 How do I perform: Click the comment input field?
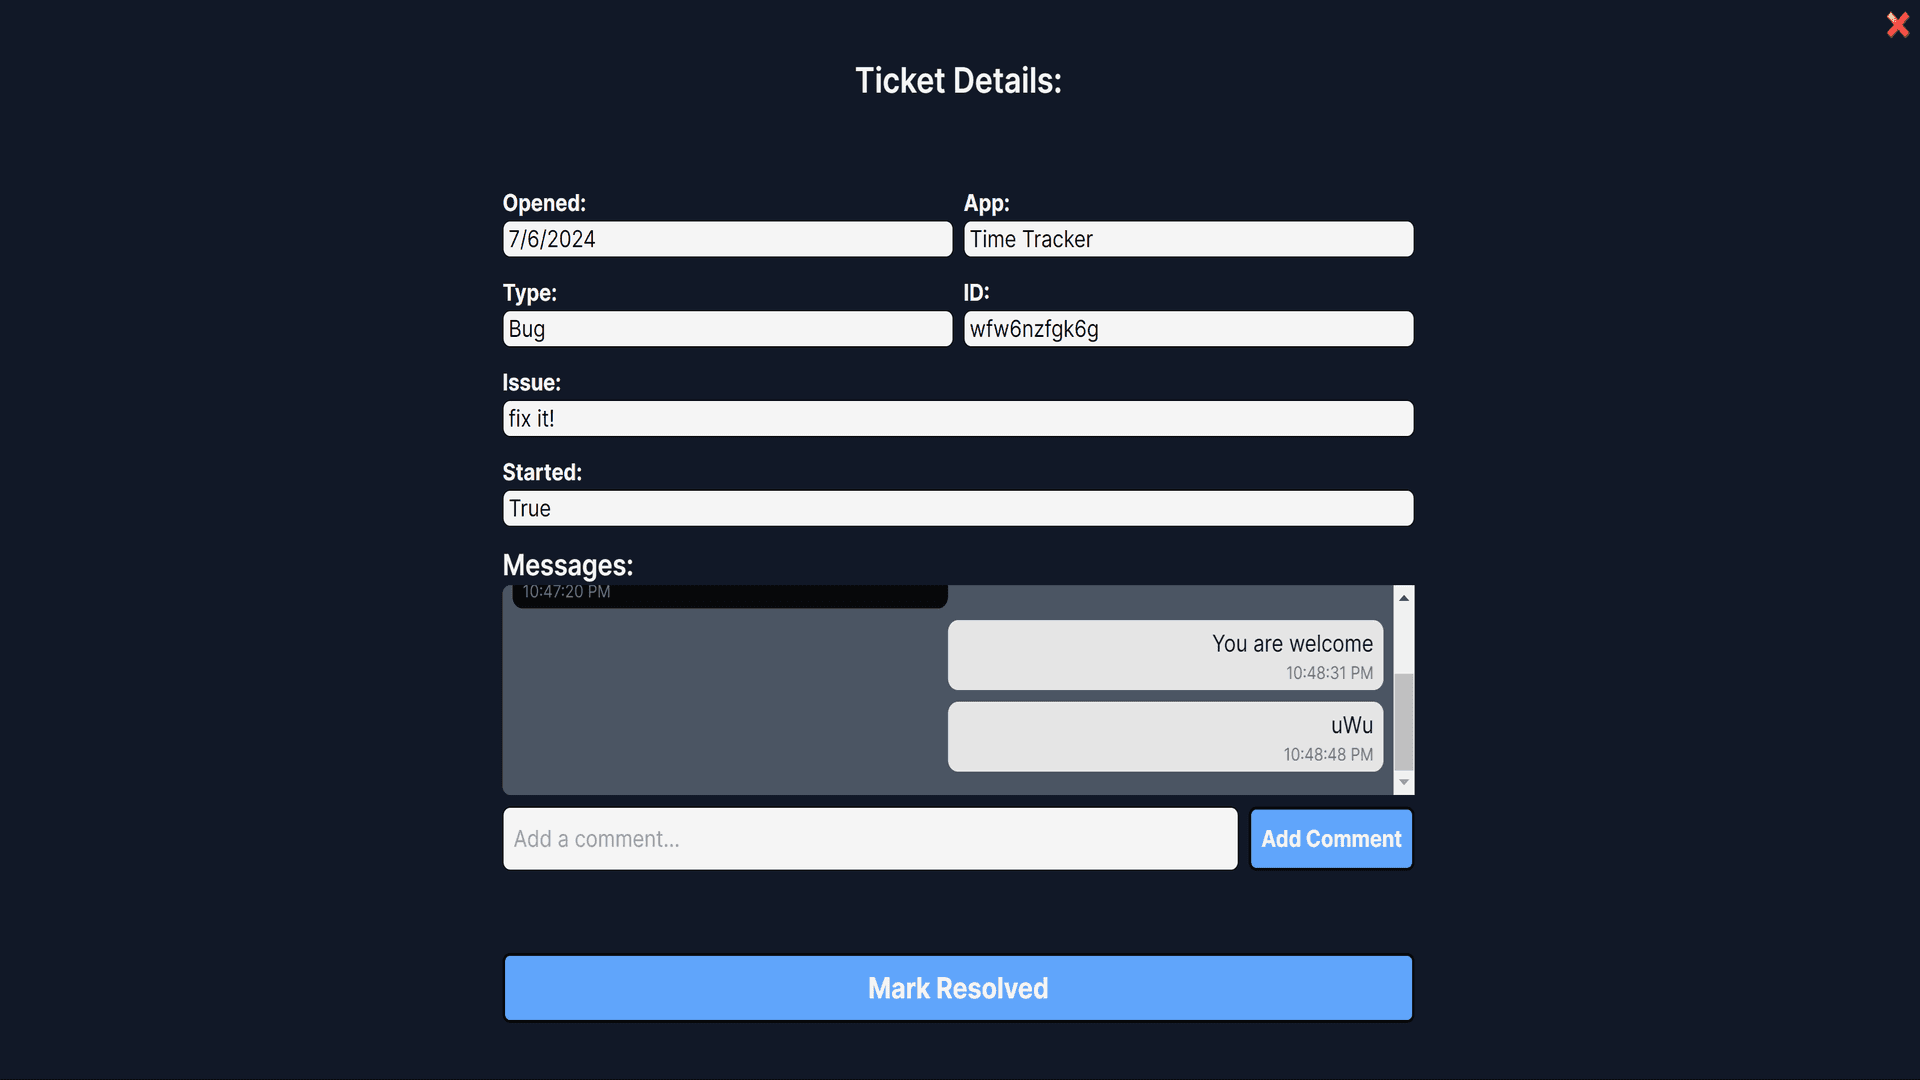870,839
